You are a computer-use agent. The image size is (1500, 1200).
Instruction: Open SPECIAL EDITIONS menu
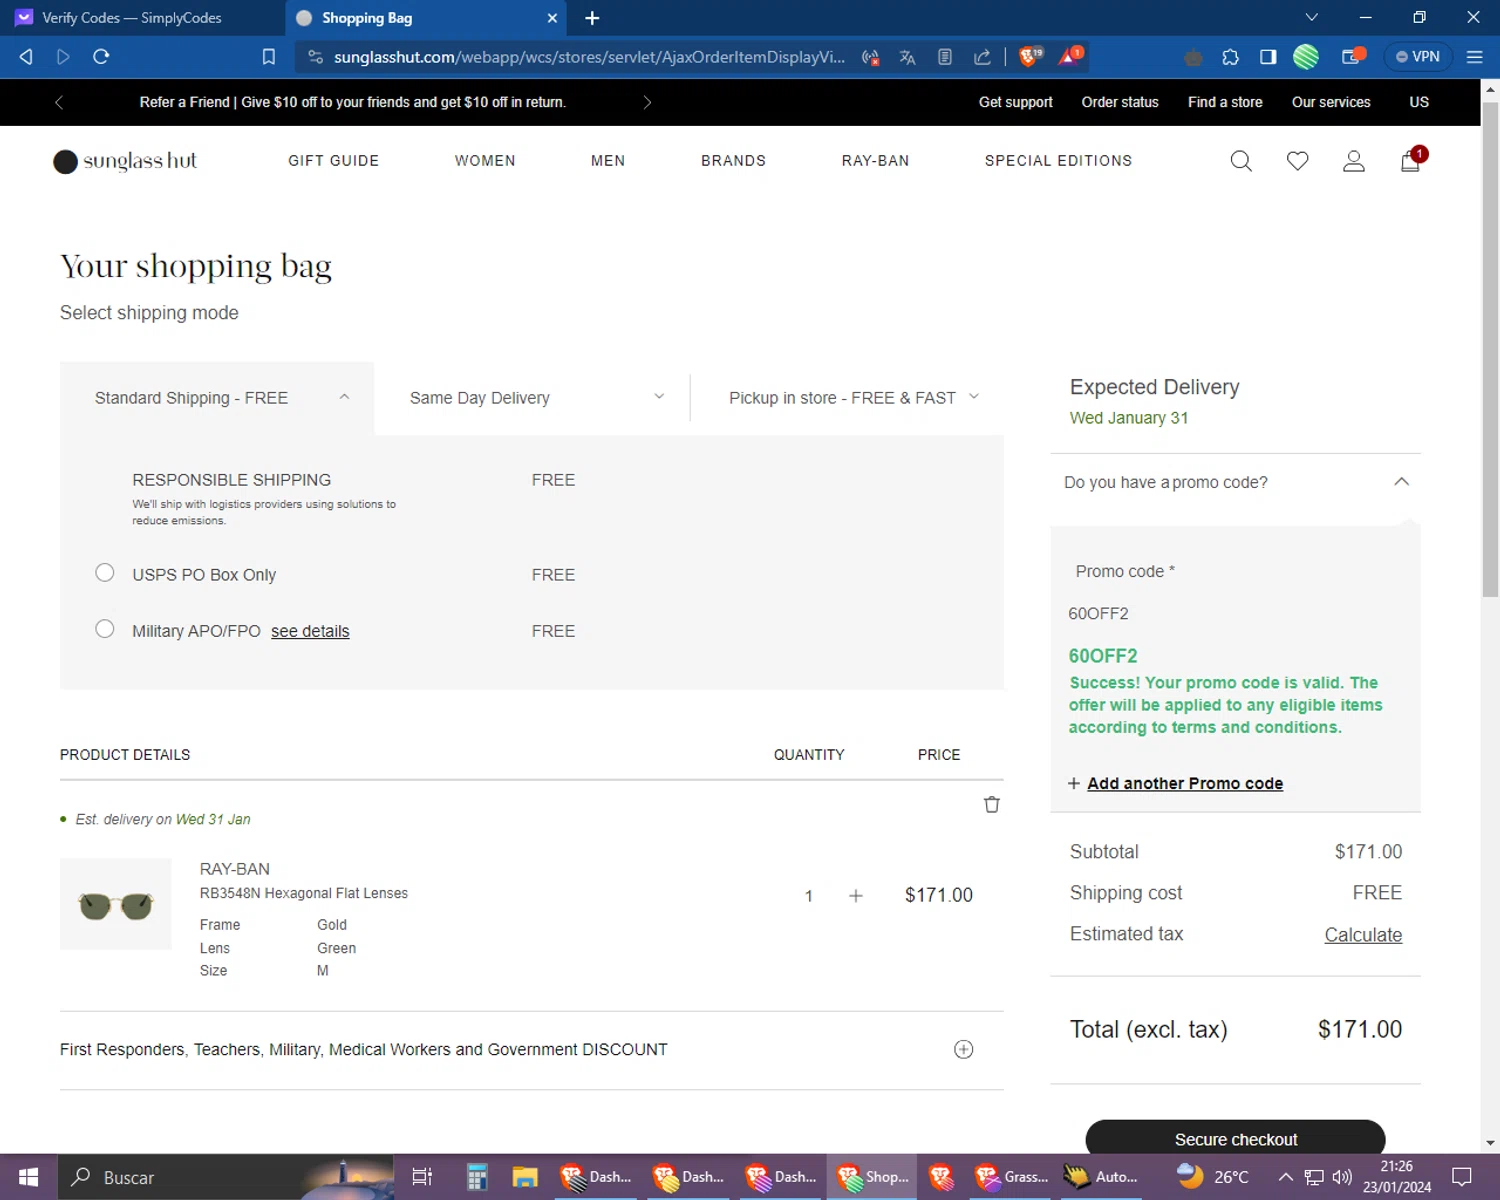(1058, 161)
